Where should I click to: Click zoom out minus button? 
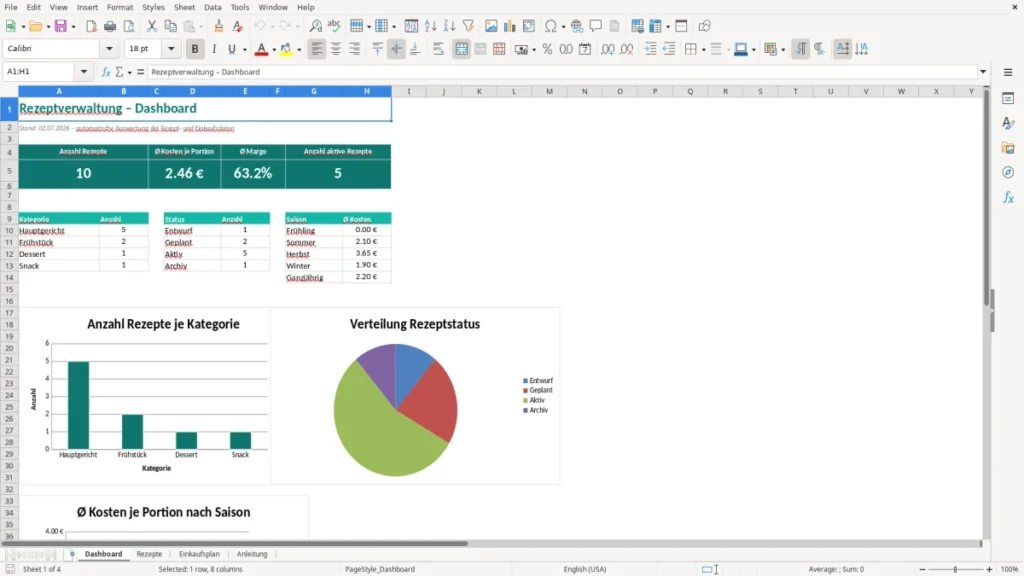[922, 569]
